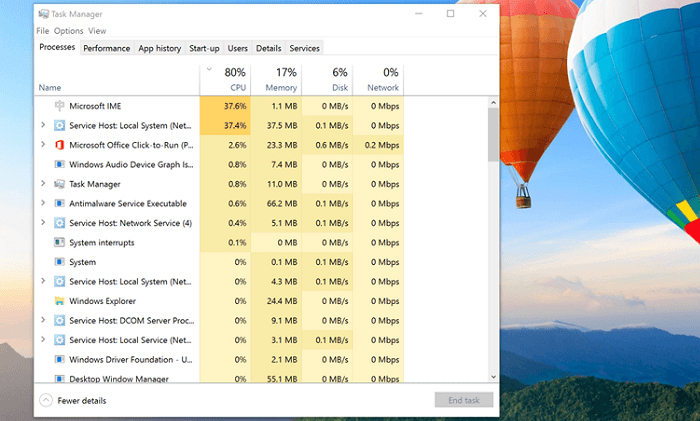Click the 66.2 MB memory cell

pos(276,203)
